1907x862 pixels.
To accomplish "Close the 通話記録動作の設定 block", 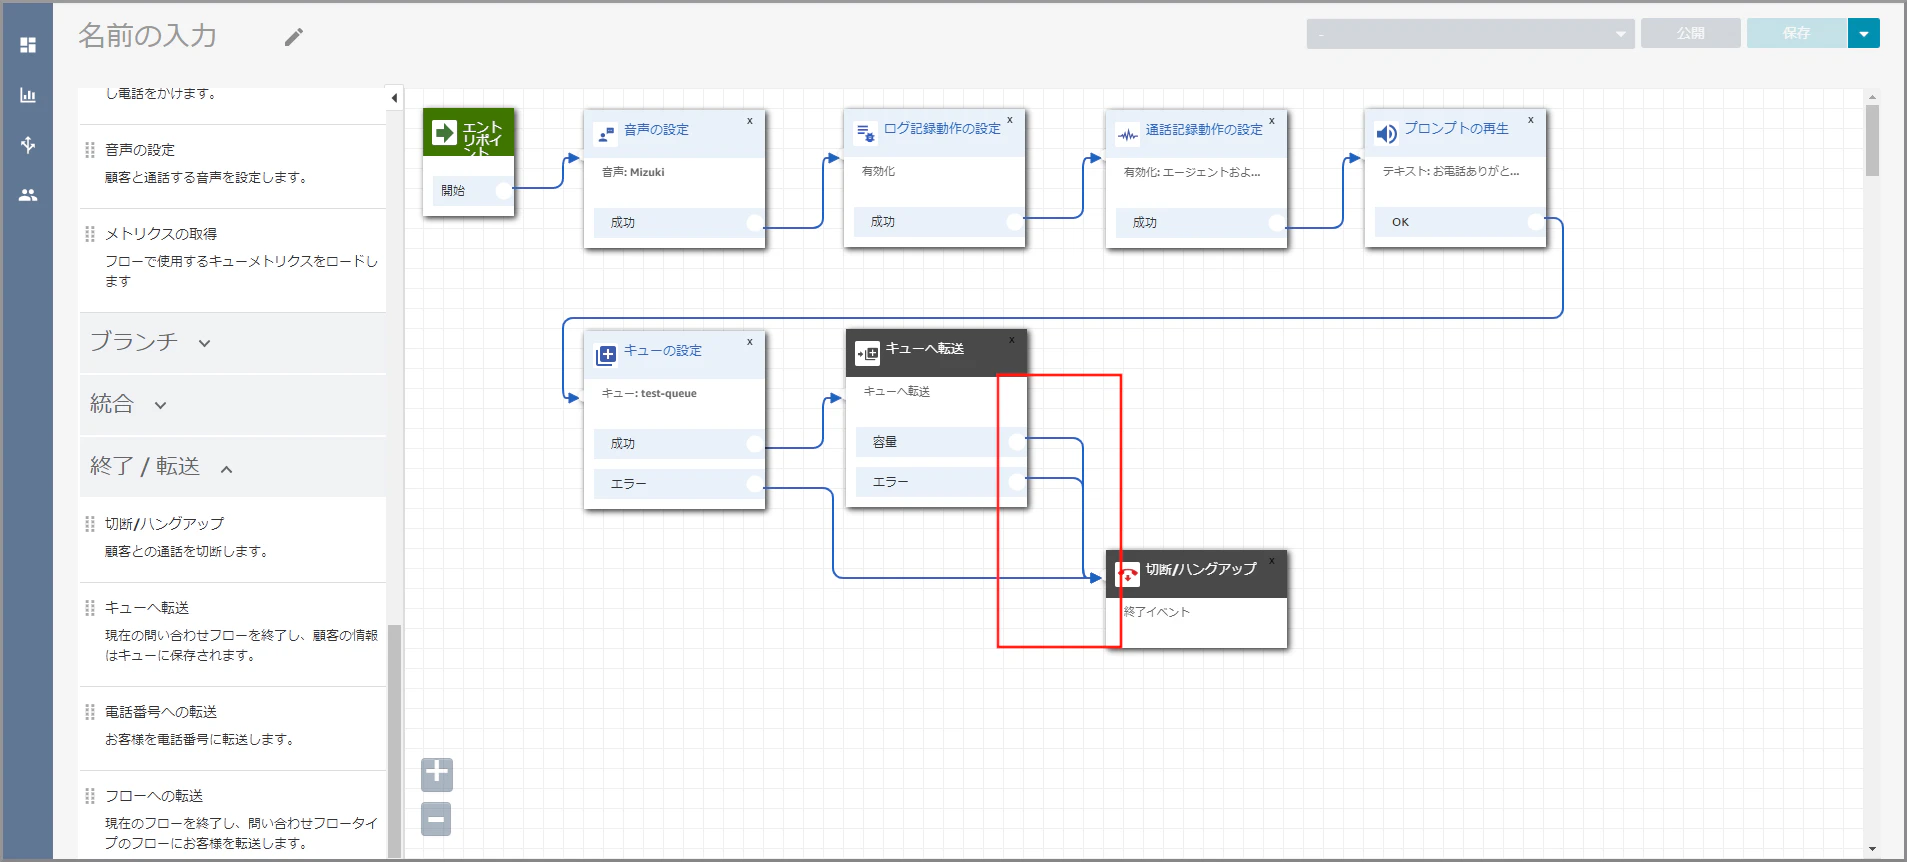I will [1272, 121].
